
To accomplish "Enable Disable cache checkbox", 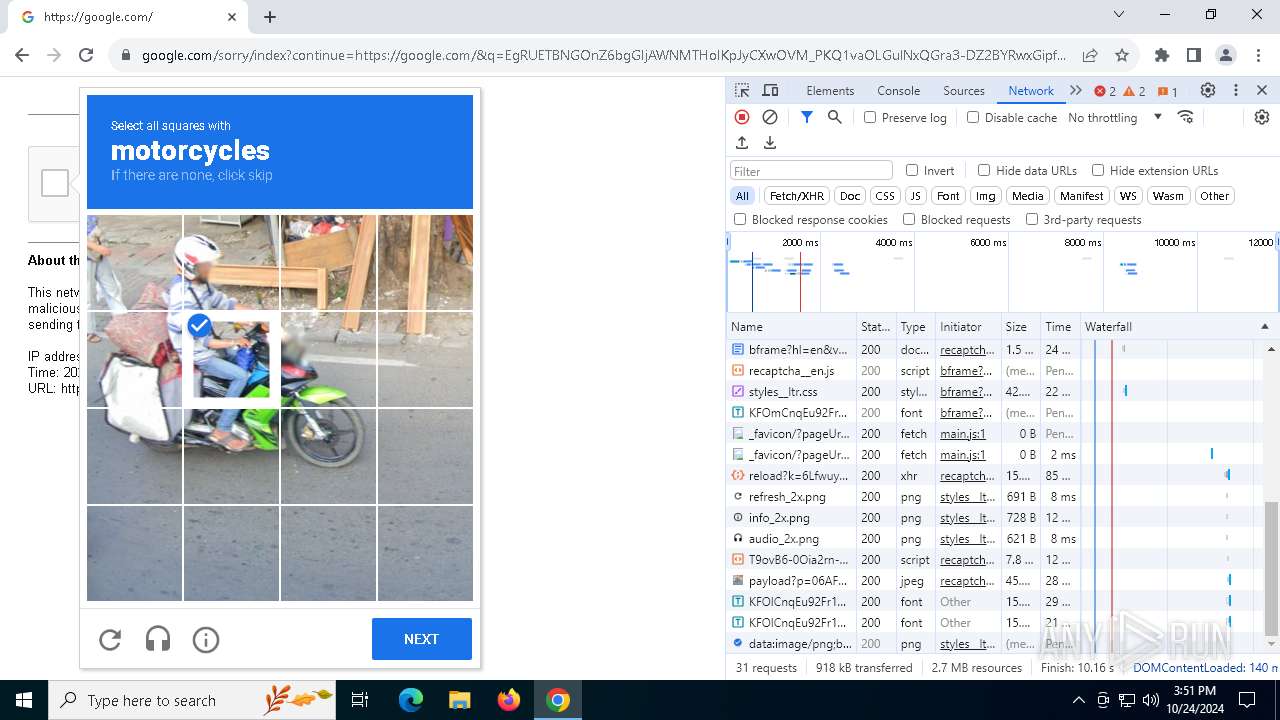I will point(973,117).
